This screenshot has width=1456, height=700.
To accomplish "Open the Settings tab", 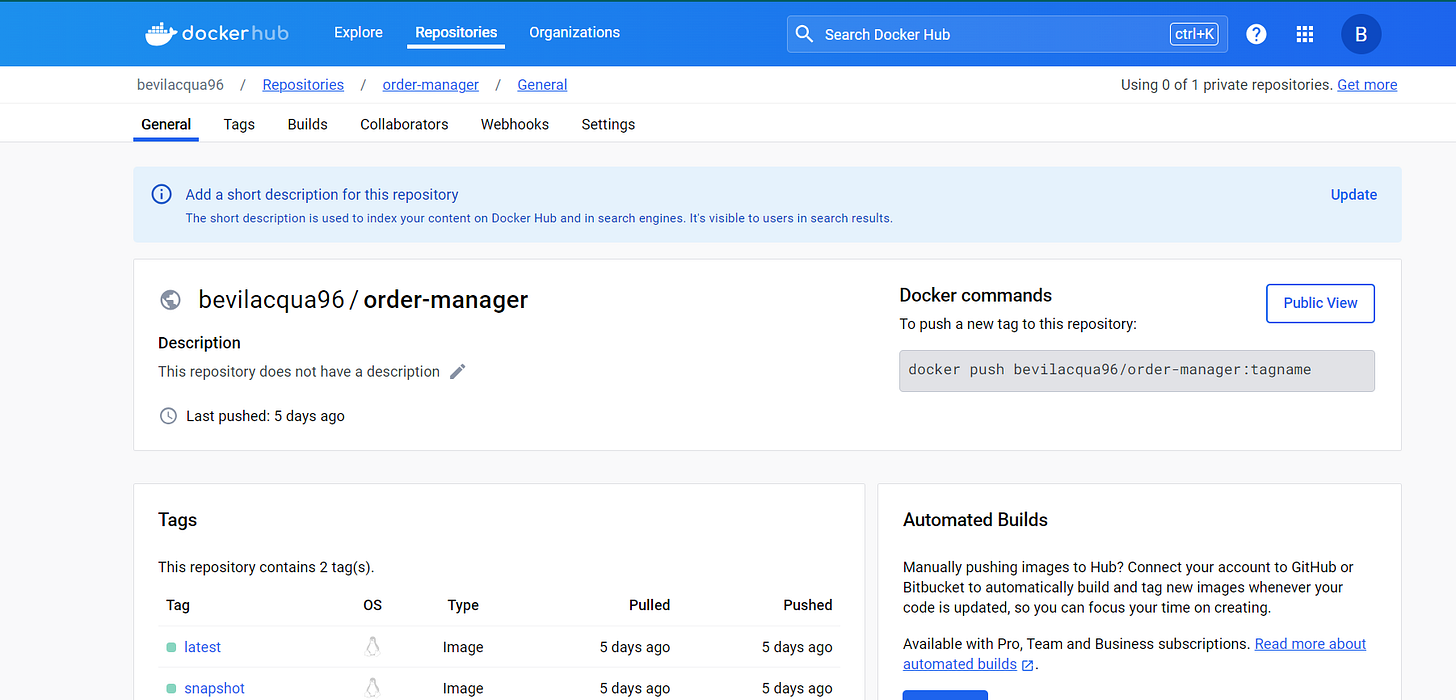I will click(x=608, y=124).
